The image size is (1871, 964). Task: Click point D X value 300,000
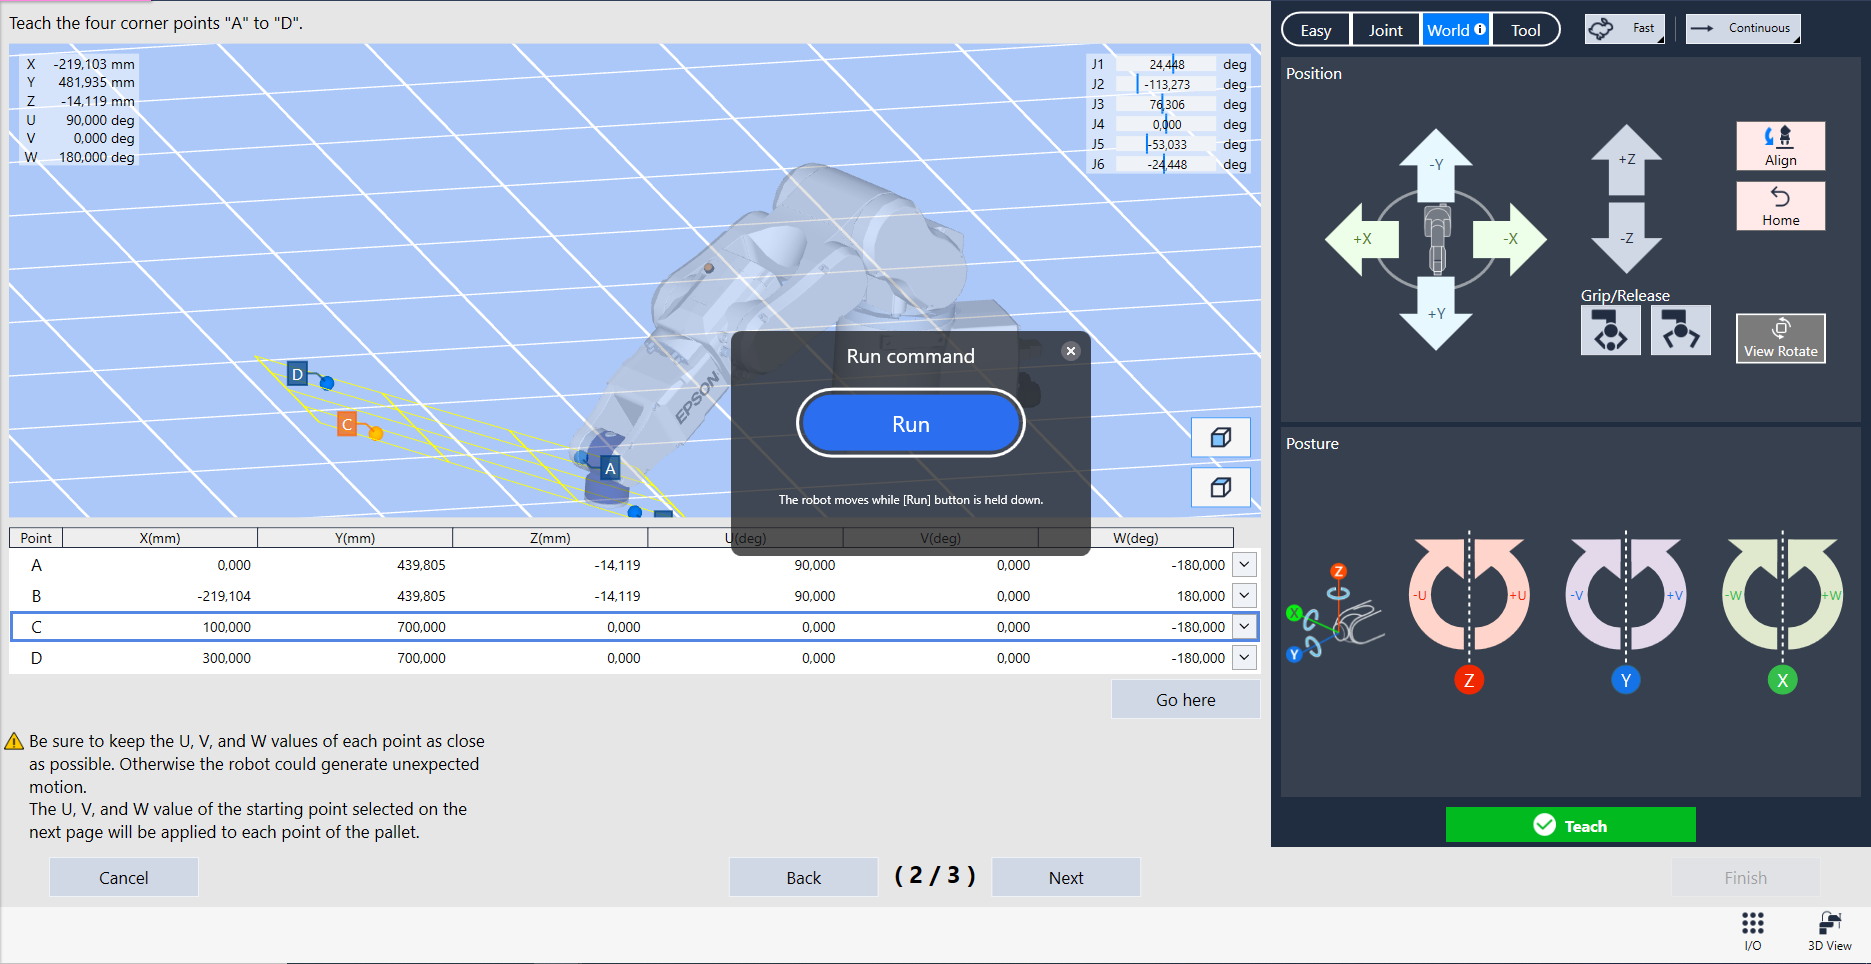click(227, 658)
